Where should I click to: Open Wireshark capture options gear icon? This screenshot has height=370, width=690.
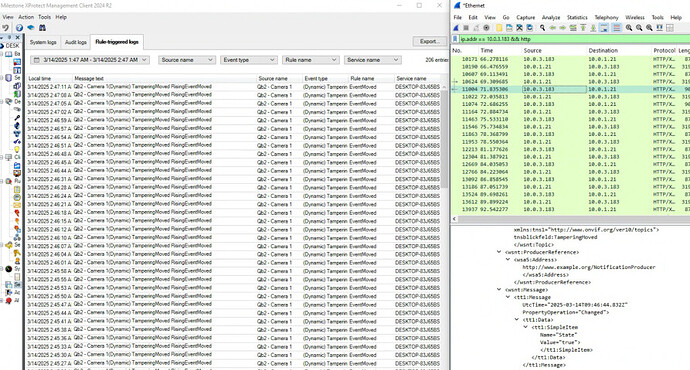486,28
